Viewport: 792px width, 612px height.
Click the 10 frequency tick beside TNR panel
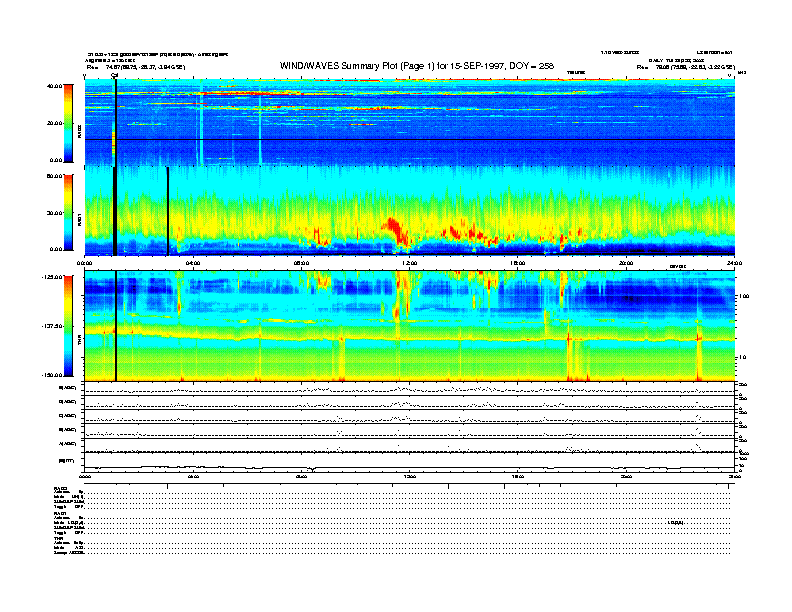742,357
